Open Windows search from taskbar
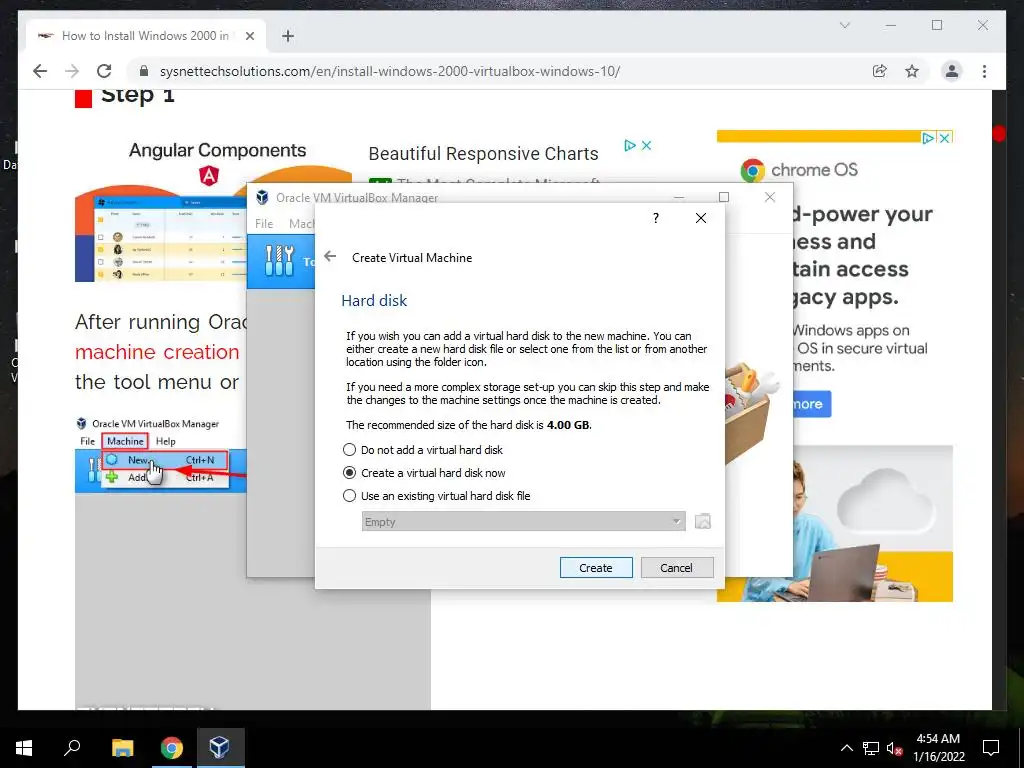This screenshot has width=1024, height=768. tap(72, 748)
